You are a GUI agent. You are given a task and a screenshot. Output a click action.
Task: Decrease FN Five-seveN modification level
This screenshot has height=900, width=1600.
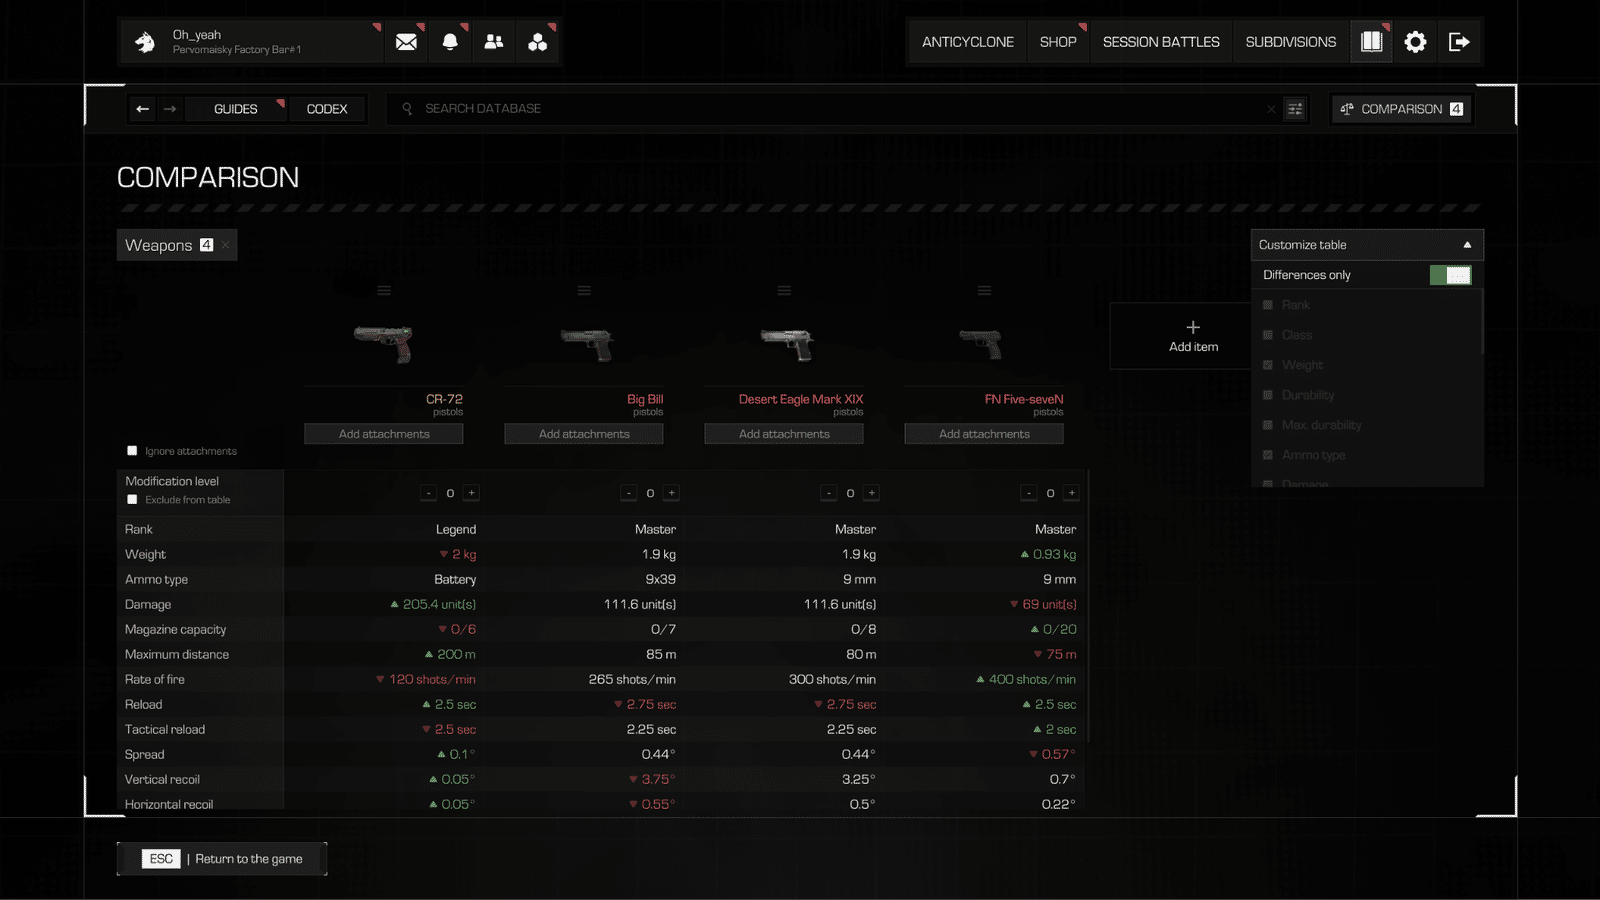tap(1029, 493)
